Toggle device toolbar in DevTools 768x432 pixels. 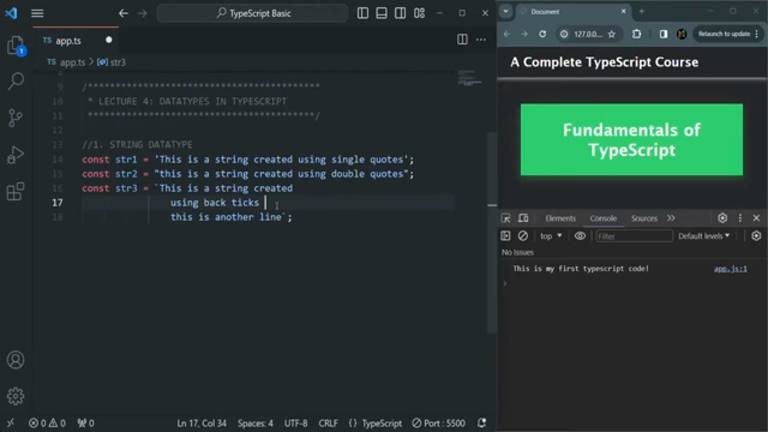click(x=523, y=218)
